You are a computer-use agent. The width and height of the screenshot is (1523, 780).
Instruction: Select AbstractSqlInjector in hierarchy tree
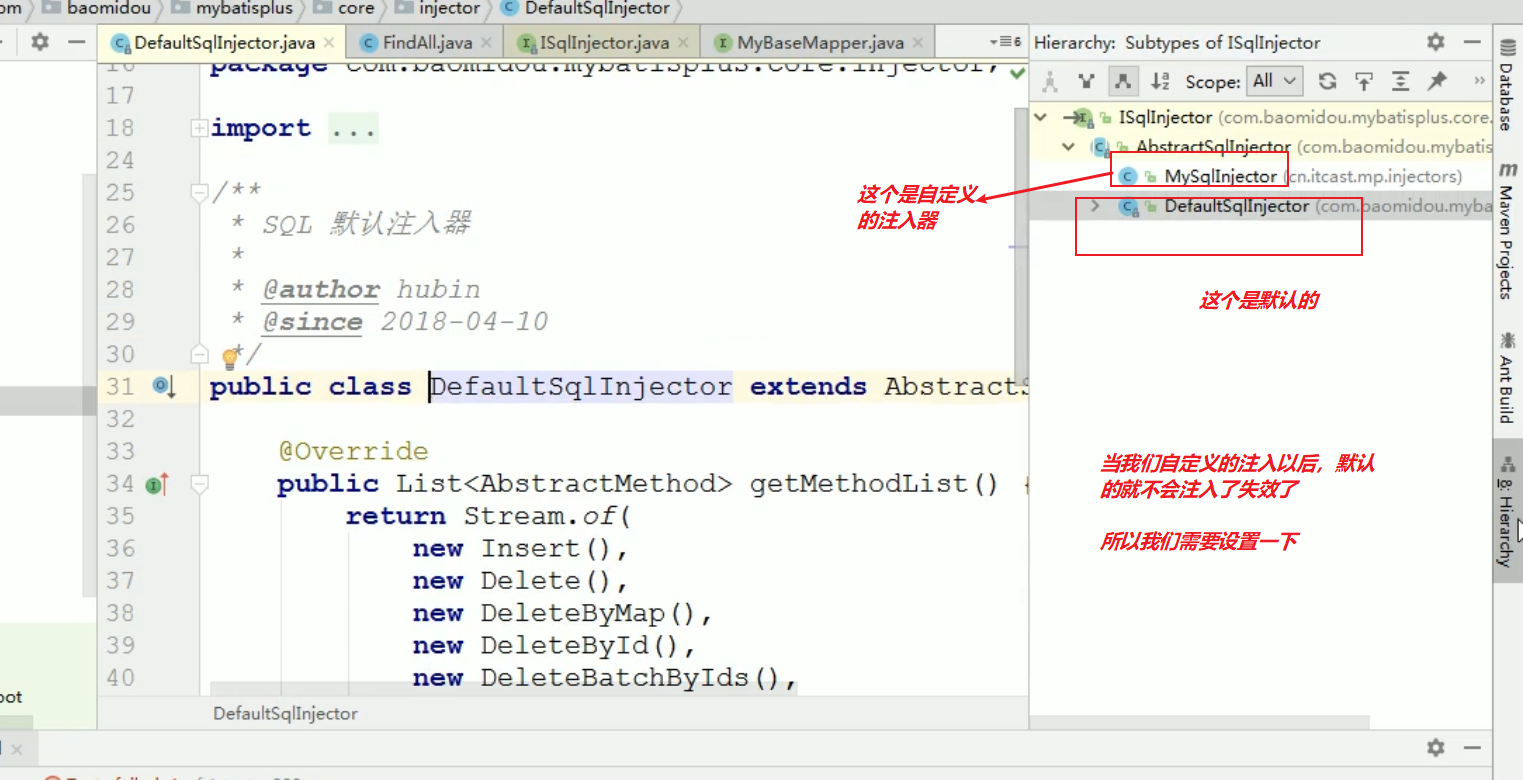coord(1213,147)
